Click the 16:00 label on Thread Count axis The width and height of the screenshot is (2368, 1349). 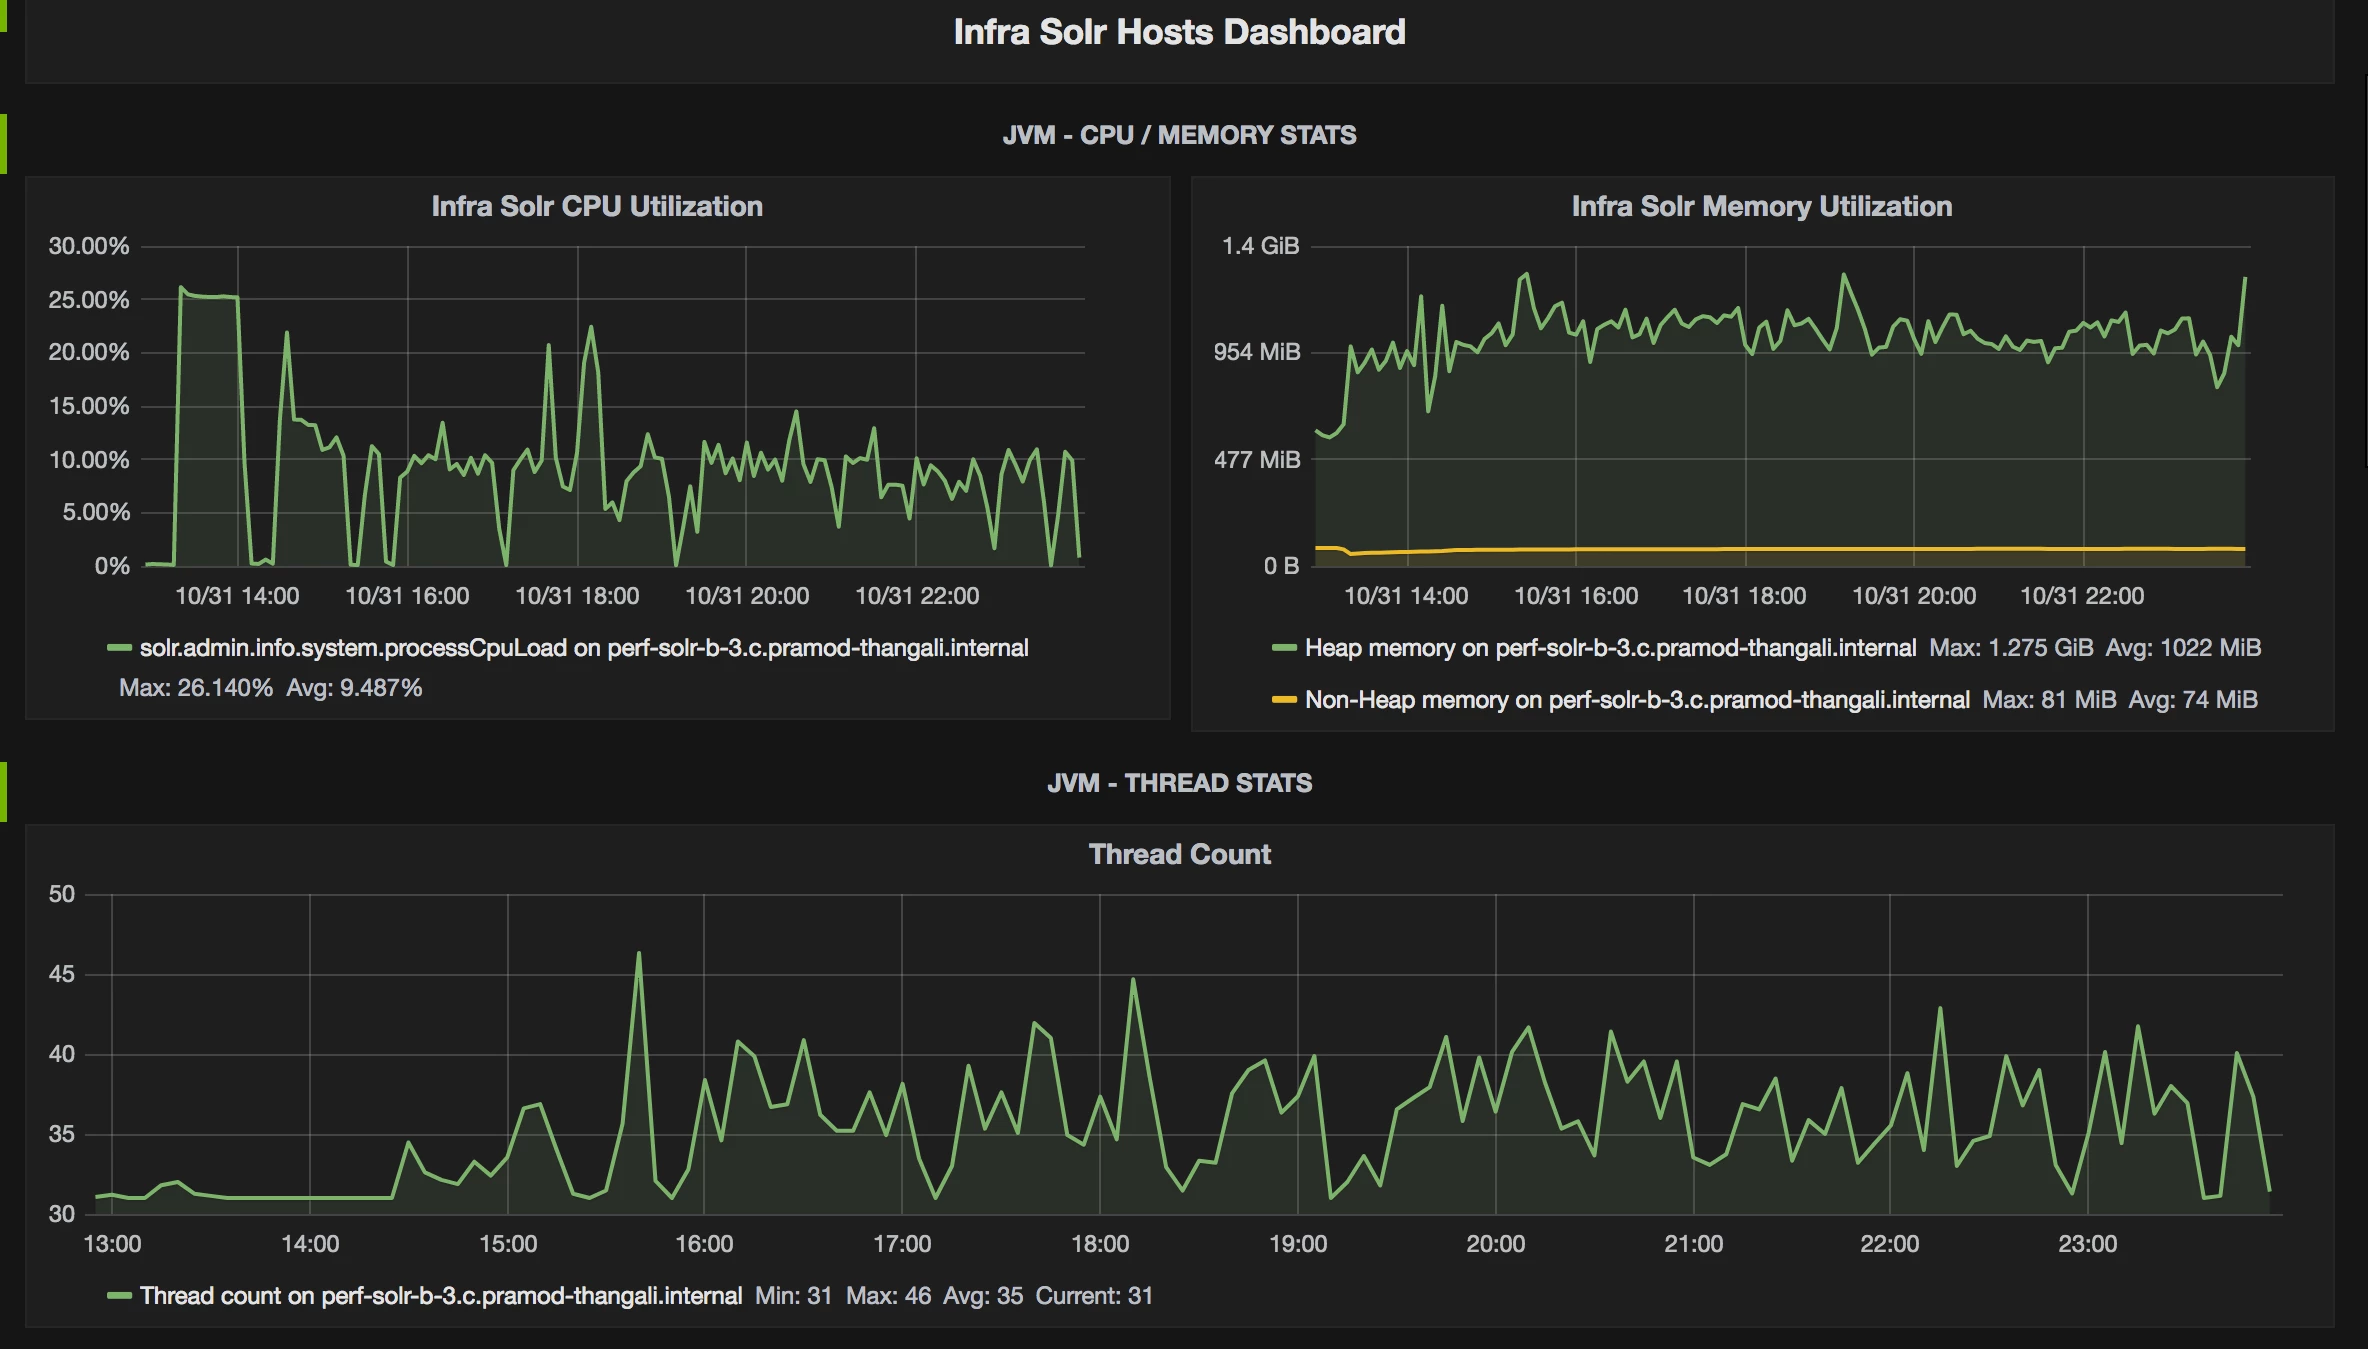coord(704,1244)
